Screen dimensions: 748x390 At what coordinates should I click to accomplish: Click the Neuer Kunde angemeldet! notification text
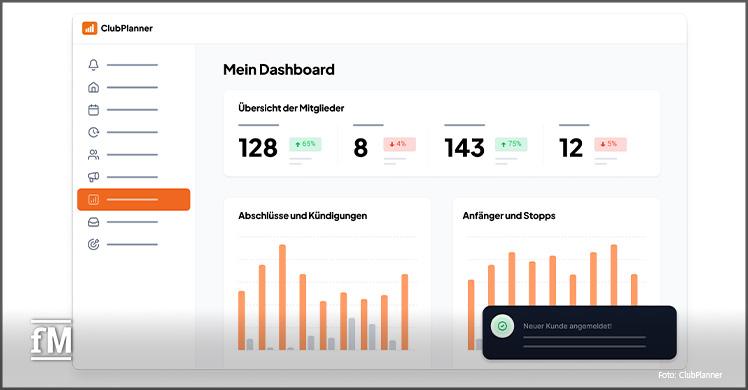(567, 326)
